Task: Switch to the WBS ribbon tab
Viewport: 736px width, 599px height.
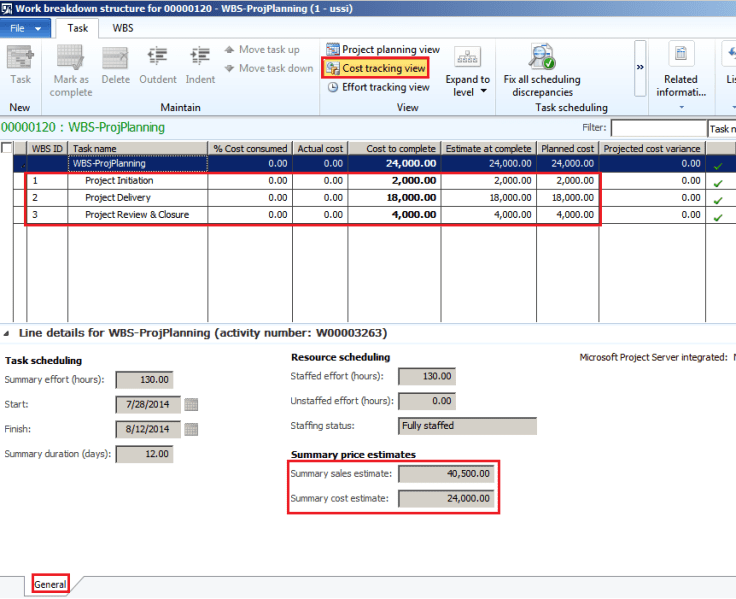Action: [x=123, y=28]
